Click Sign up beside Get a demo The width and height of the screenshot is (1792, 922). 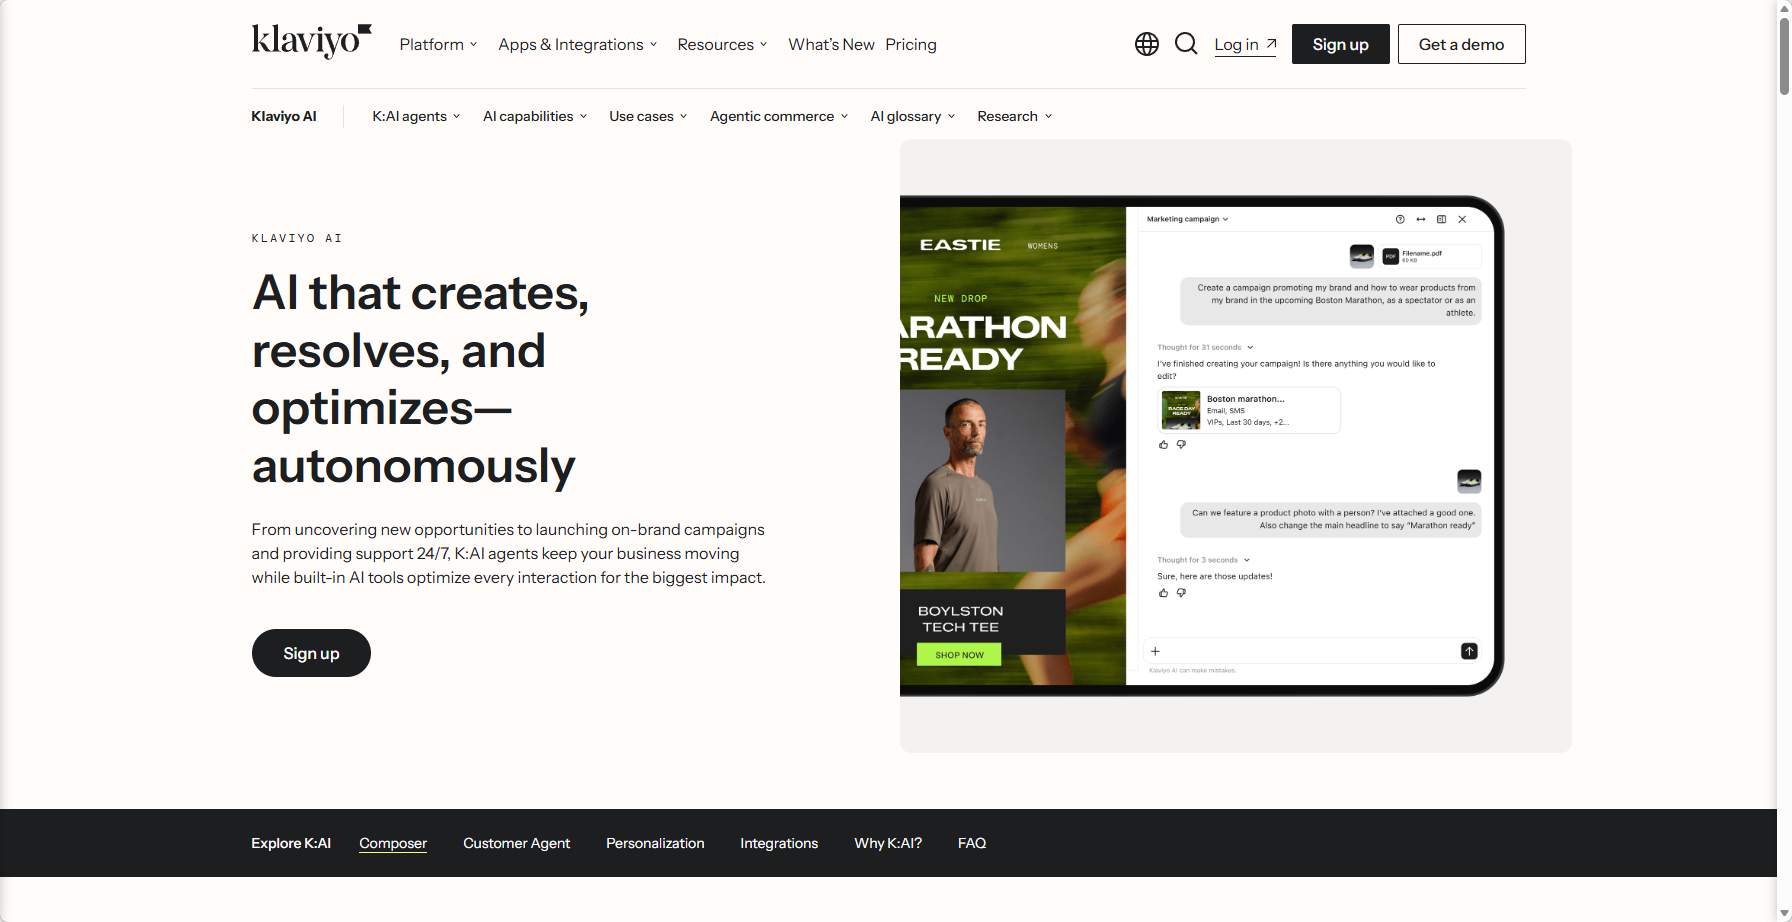tap(1340, 44)
